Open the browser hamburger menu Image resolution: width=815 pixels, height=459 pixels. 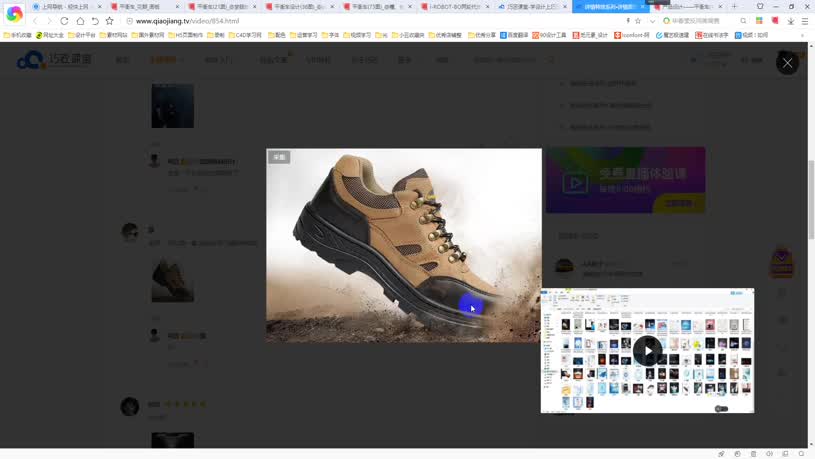805,21
